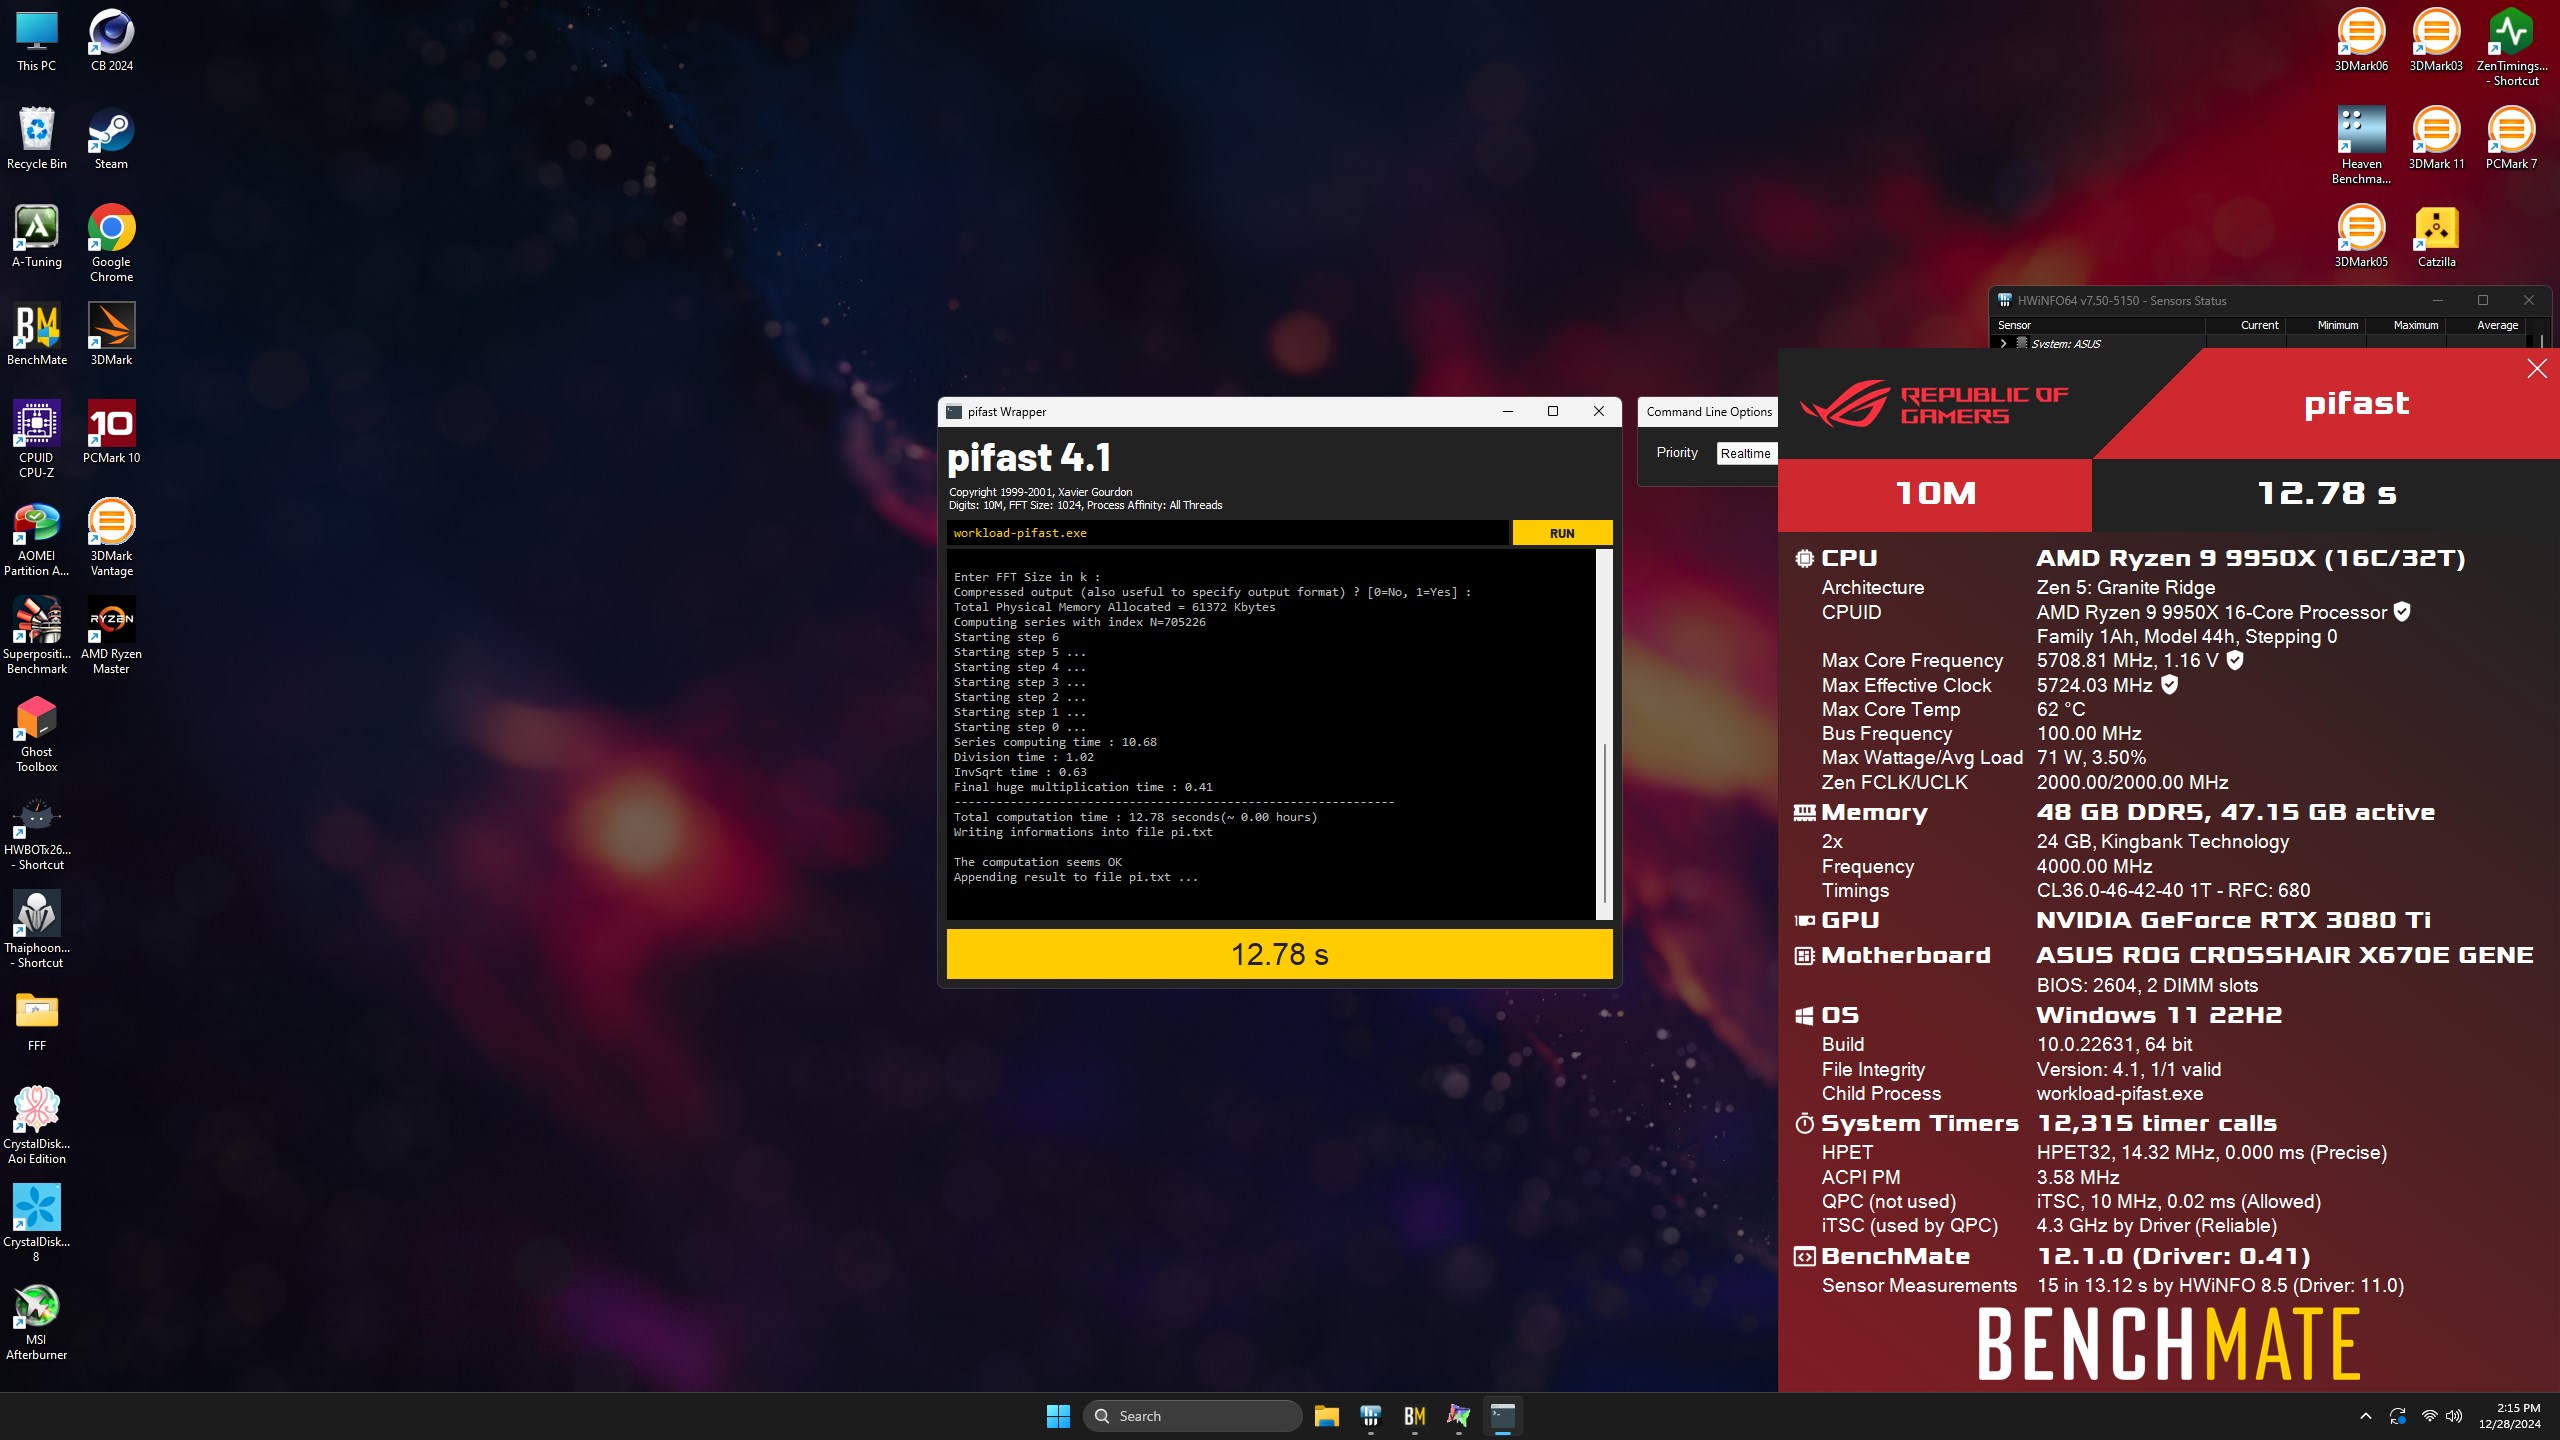Open HWBOT shortcut on desktop
The height and width of the screenshot is (1440, 2560).
(x=37, y=831)
